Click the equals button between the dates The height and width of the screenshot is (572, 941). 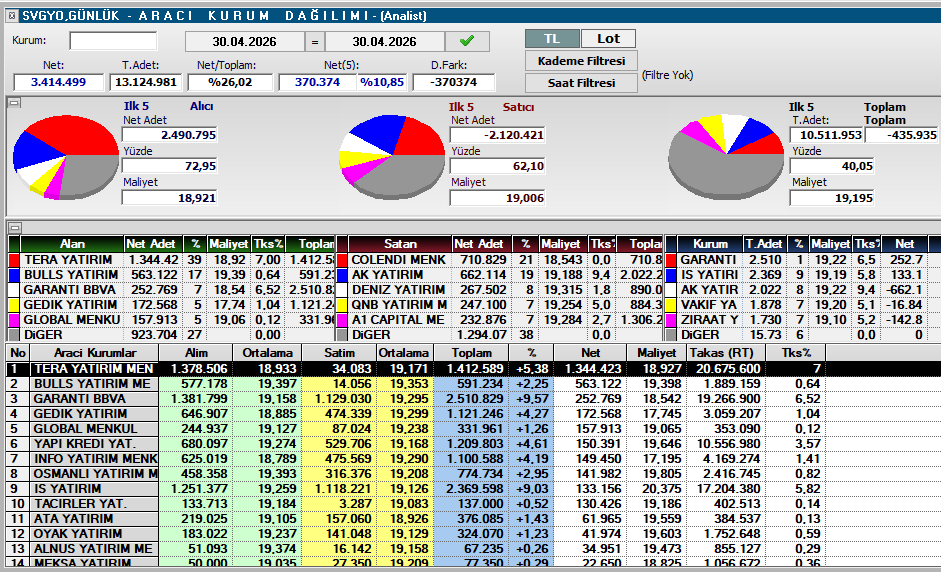point(315,42)
